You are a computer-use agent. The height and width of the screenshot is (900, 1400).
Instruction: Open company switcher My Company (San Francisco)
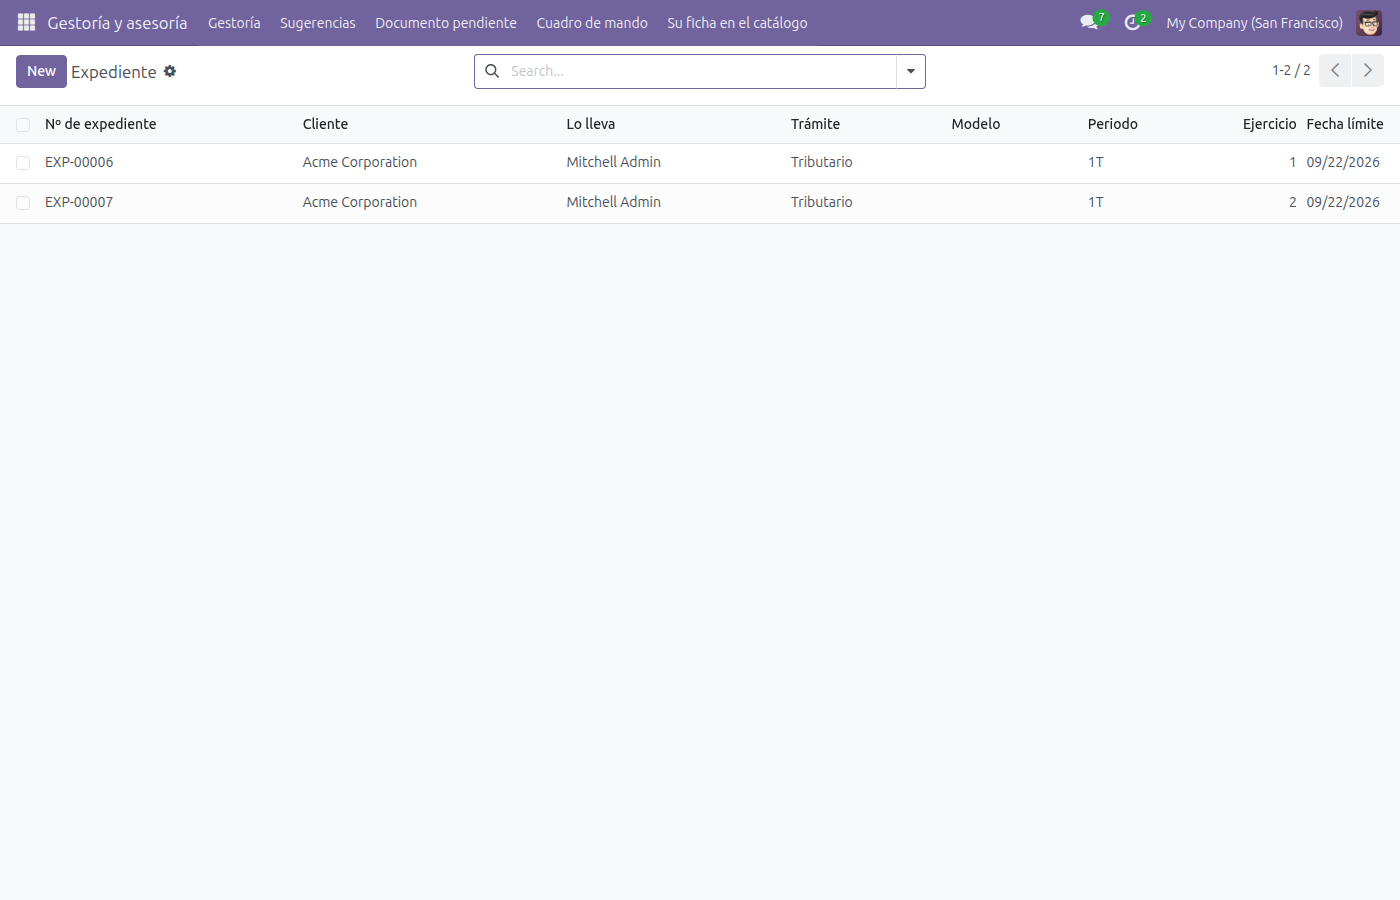pyautogui.click(x=1254, y=23)
